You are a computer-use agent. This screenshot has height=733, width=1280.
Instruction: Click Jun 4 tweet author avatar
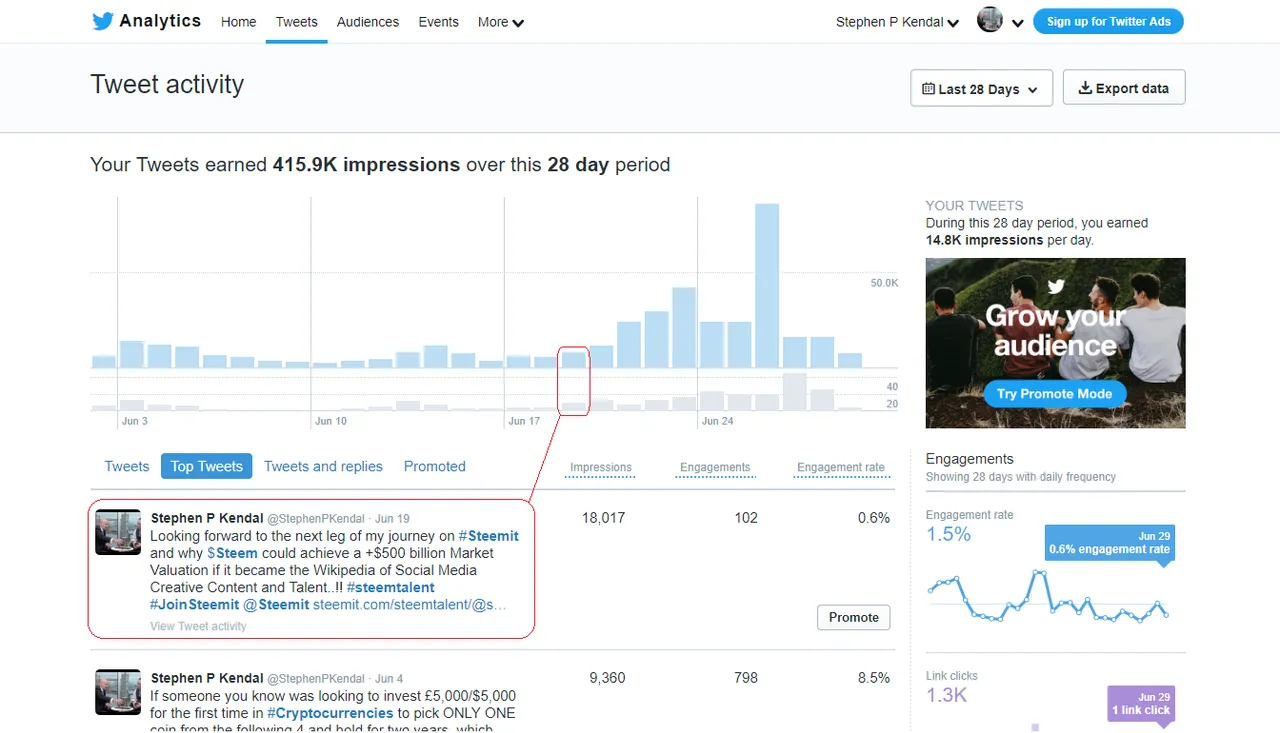118,692
